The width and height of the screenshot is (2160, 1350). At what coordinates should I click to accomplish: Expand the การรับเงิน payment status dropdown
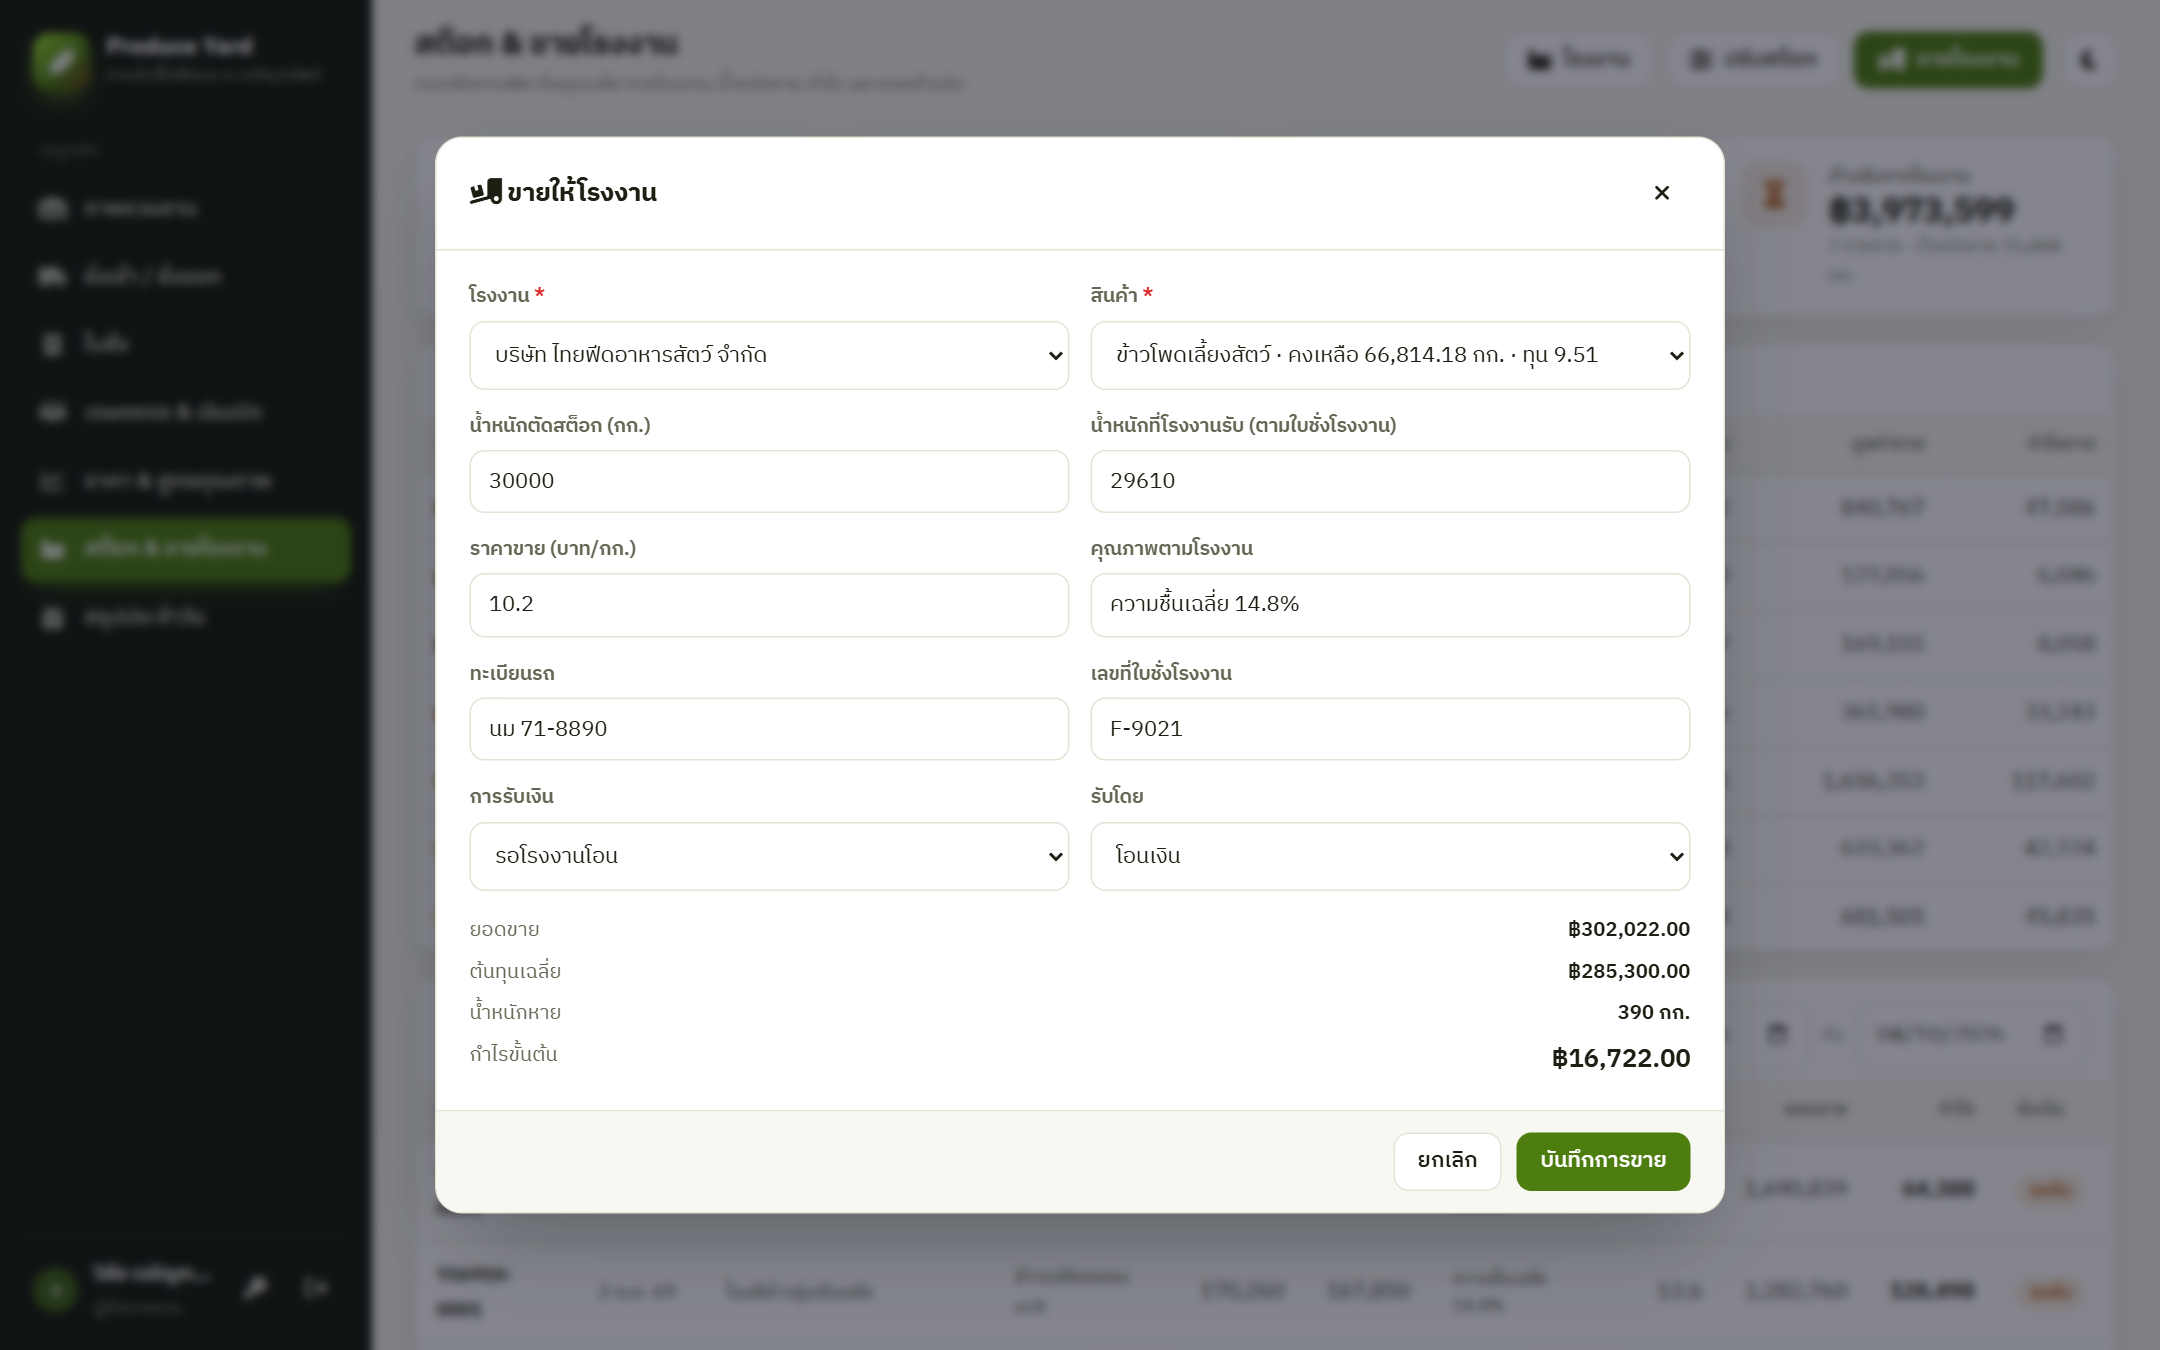click(769, 856)
